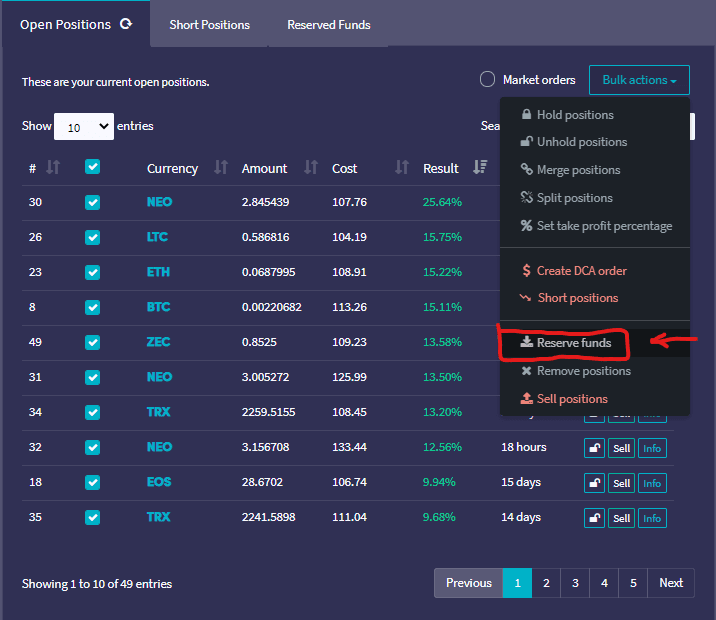Screen dimensions: 716x620
Task: Go to page 5
Action: point(633,583)
